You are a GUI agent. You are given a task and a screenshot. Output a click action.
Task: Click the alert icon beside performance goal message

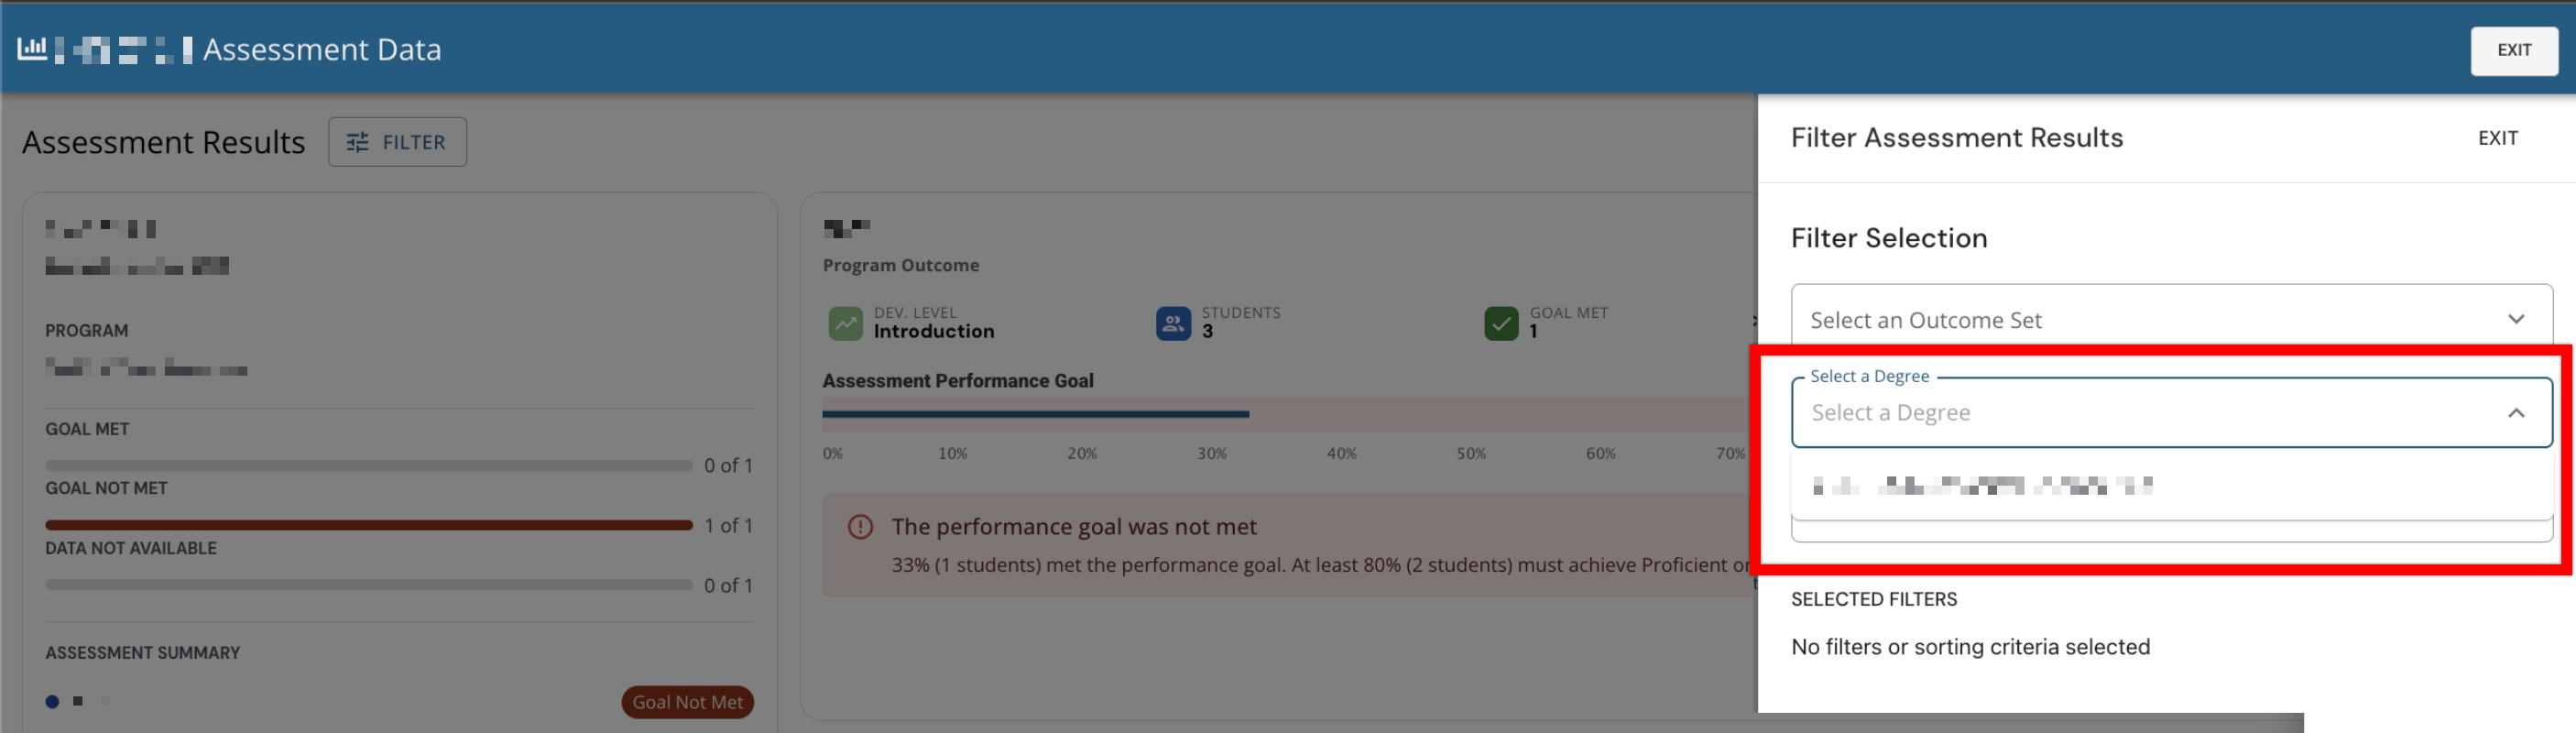pos(860,527)
